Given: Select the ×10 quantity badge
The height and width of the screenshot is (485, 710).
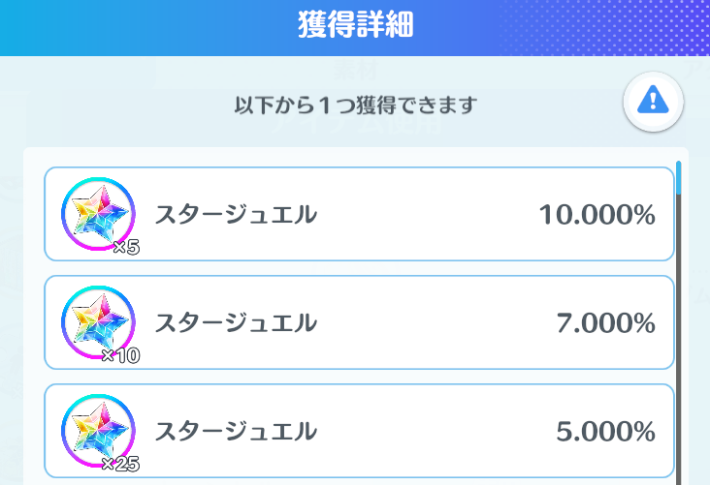Looking at the screenshot, I should click(x=122, y=356).
